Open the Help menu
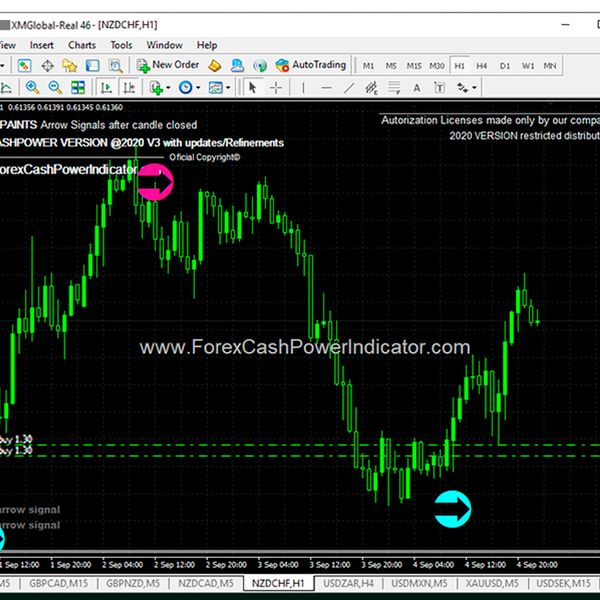Viewport: 600px width, 600px height. 207,45
